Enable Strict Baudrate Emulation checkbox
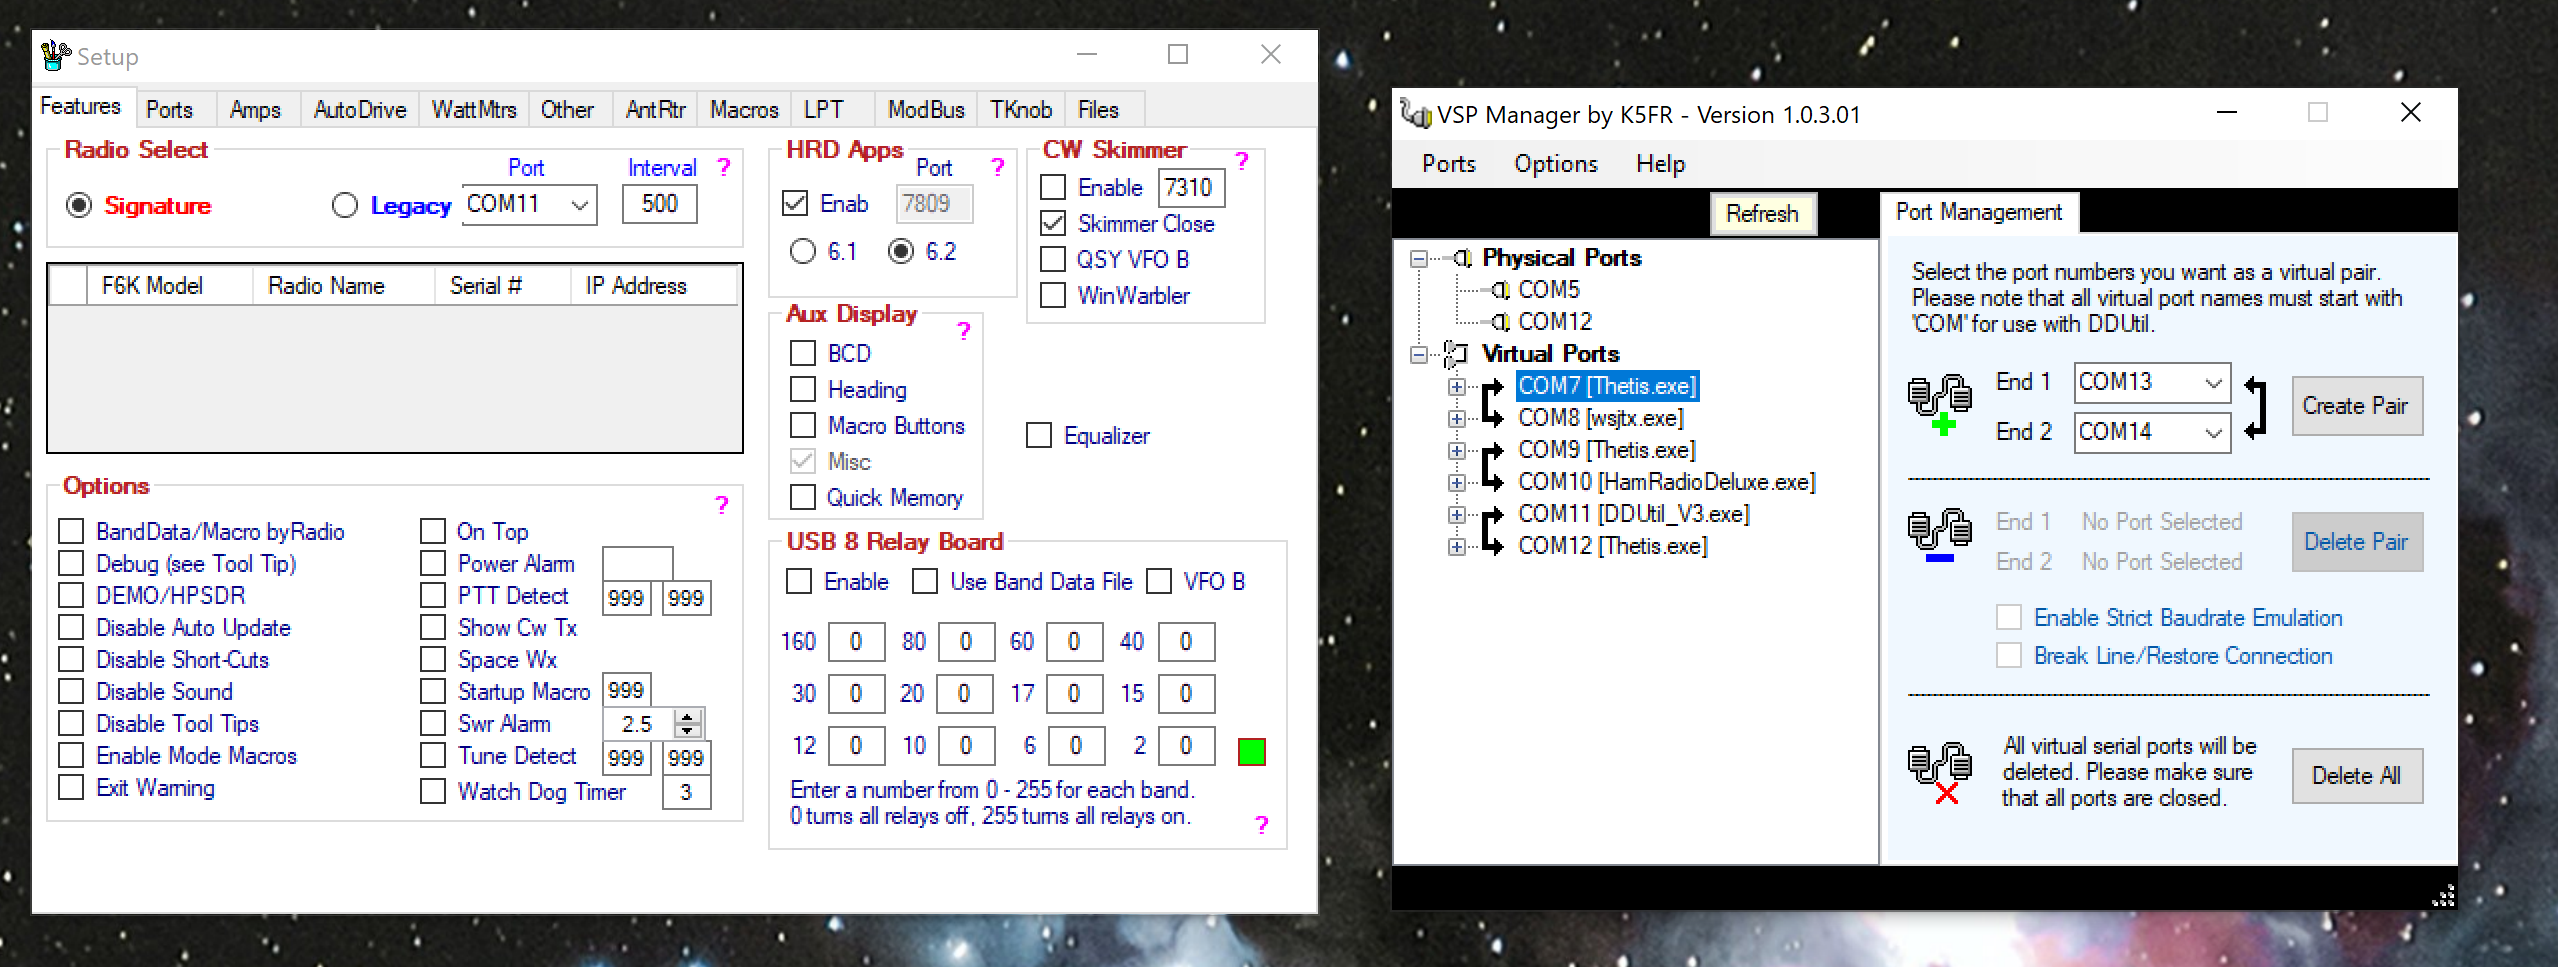 [x=2009, y=617]
